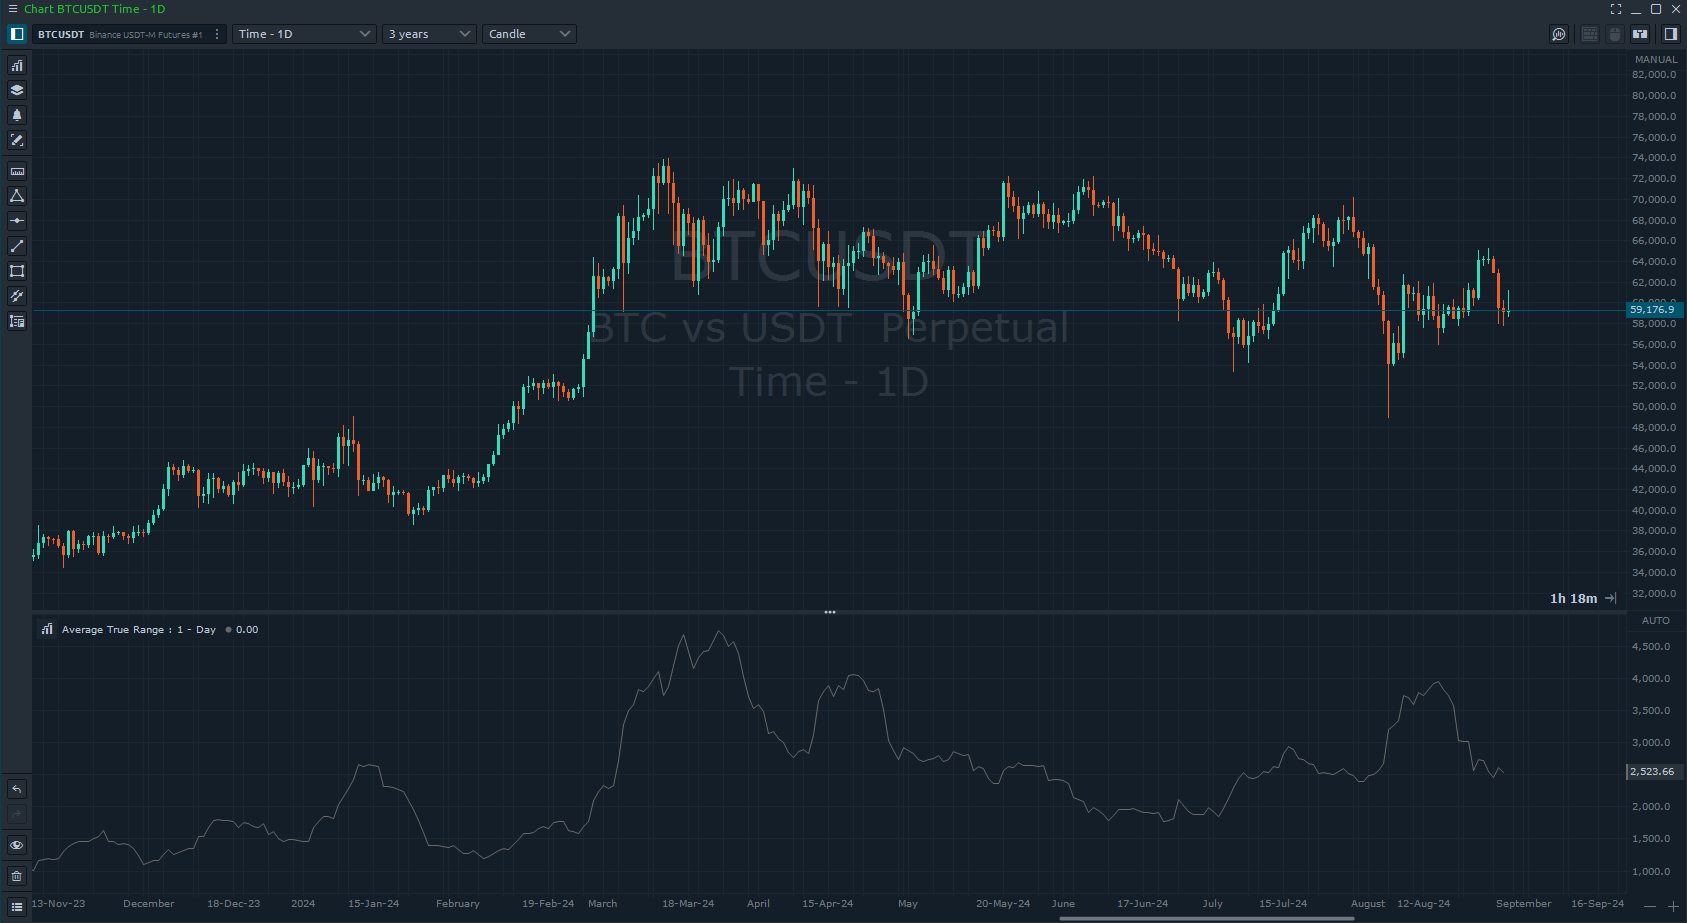The width and height of the screenshot is (1687, 923).
Task: Click the 2,523.66 ATR value label
Action: (x=1654, y=772)
